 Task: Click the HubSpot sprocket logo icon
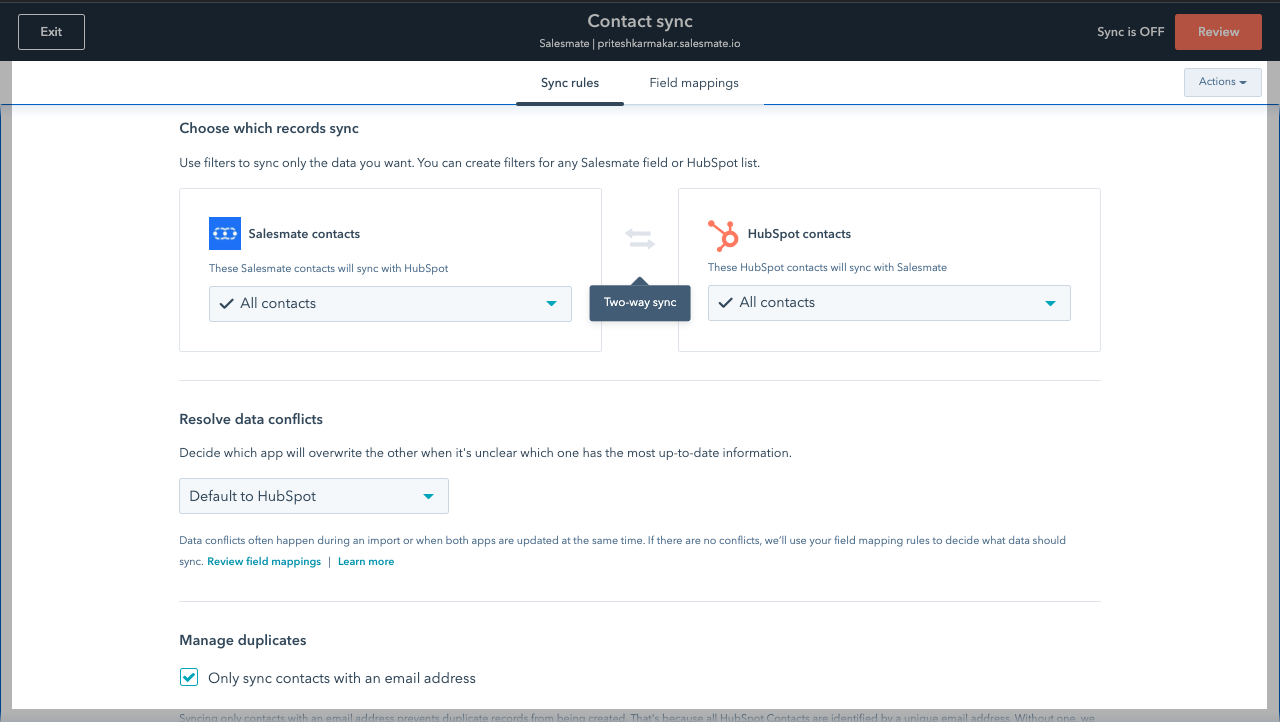point(723,234)
